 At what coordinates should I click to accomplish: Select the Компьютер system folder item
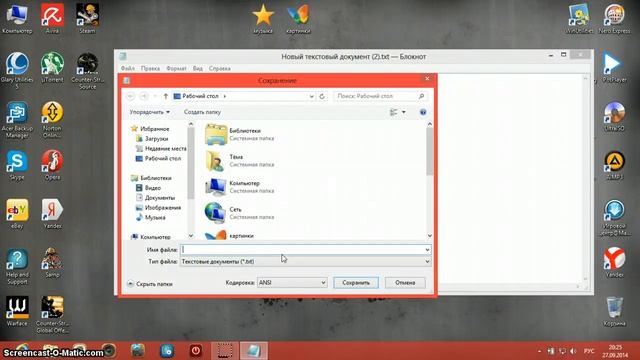point(241,187)
